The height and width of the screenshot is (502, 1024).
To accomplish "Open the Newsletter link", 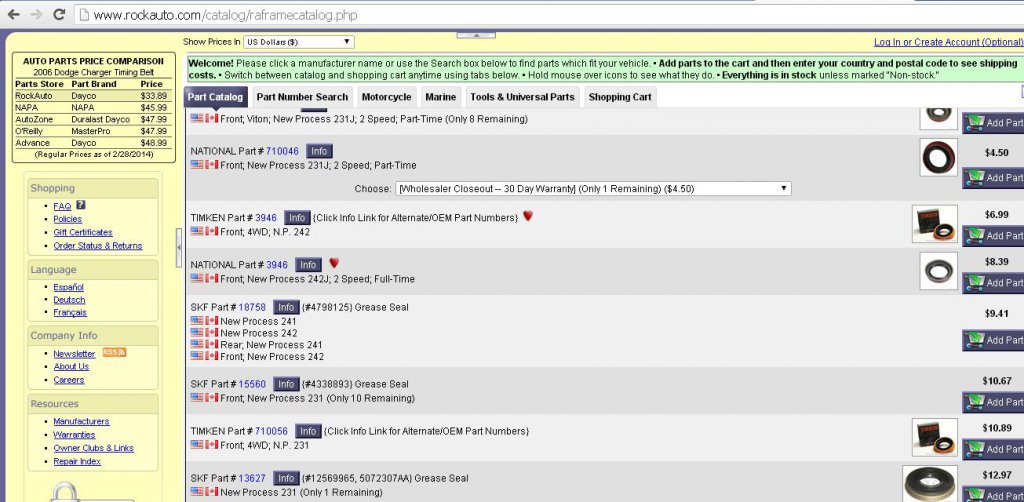I will click(x=74, y=354).
